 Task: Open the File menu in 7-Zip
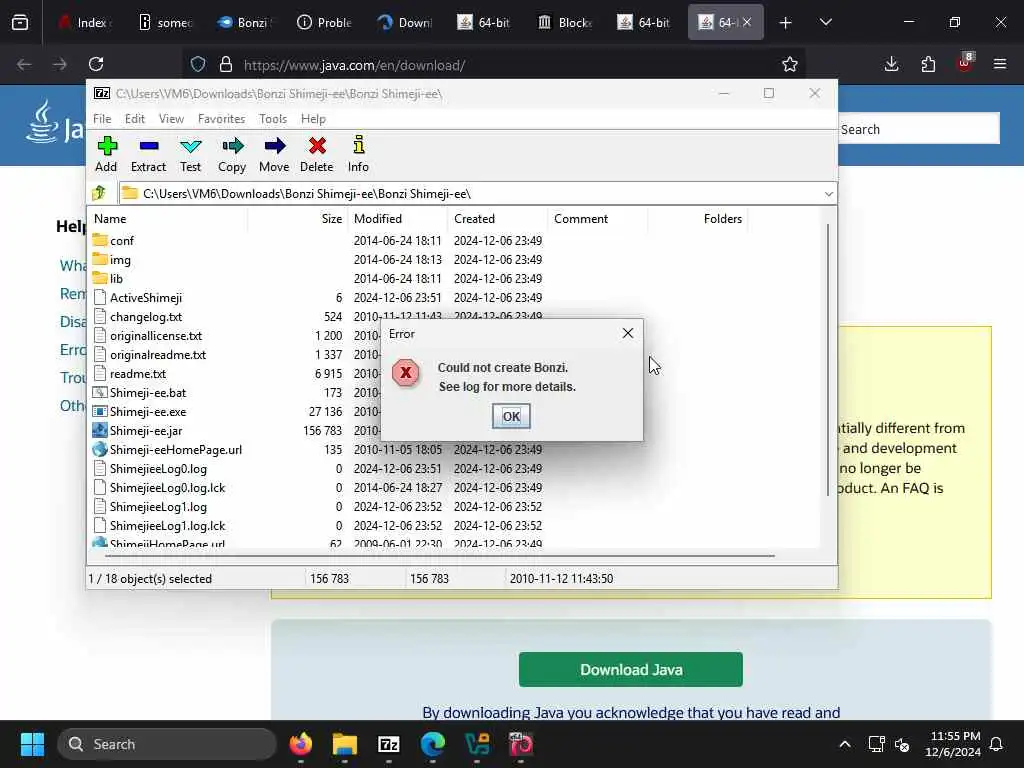click(x=102, y=119)
